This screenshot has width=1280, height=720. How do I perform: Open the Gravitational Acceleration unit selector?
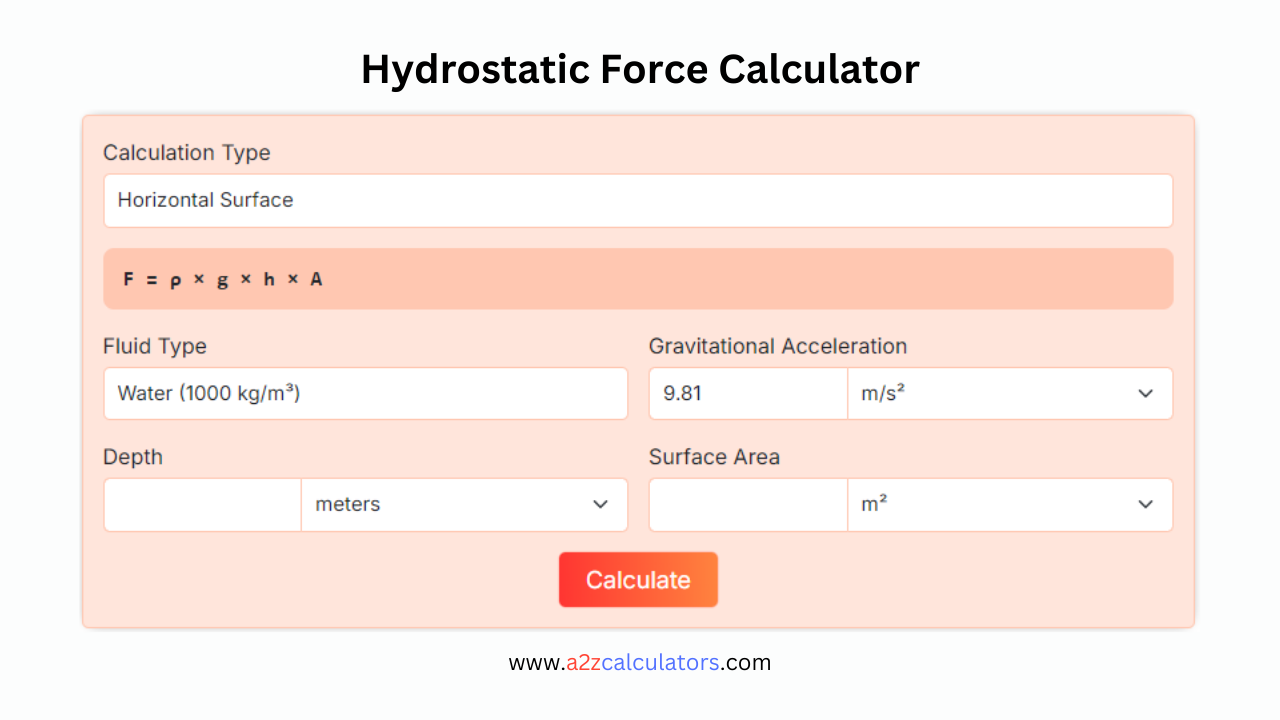click(1010, 393)
